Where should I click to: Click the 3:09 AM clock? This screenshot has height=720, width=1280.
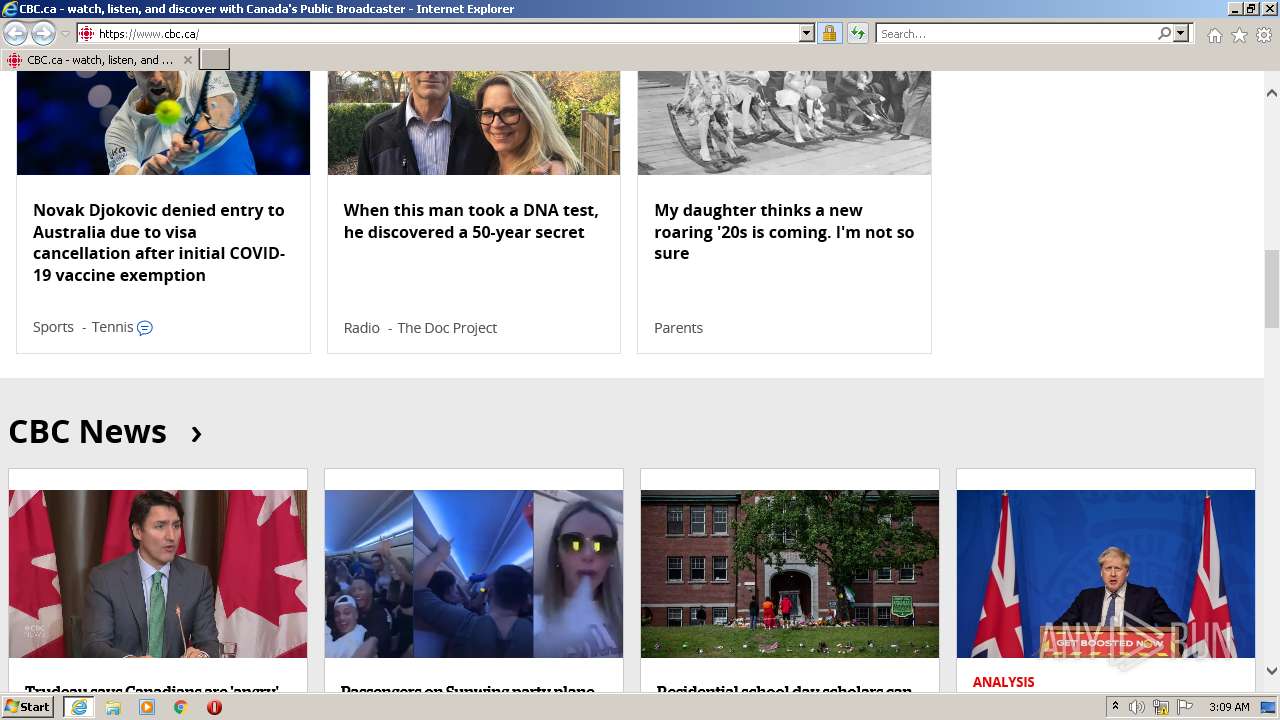1229,707
